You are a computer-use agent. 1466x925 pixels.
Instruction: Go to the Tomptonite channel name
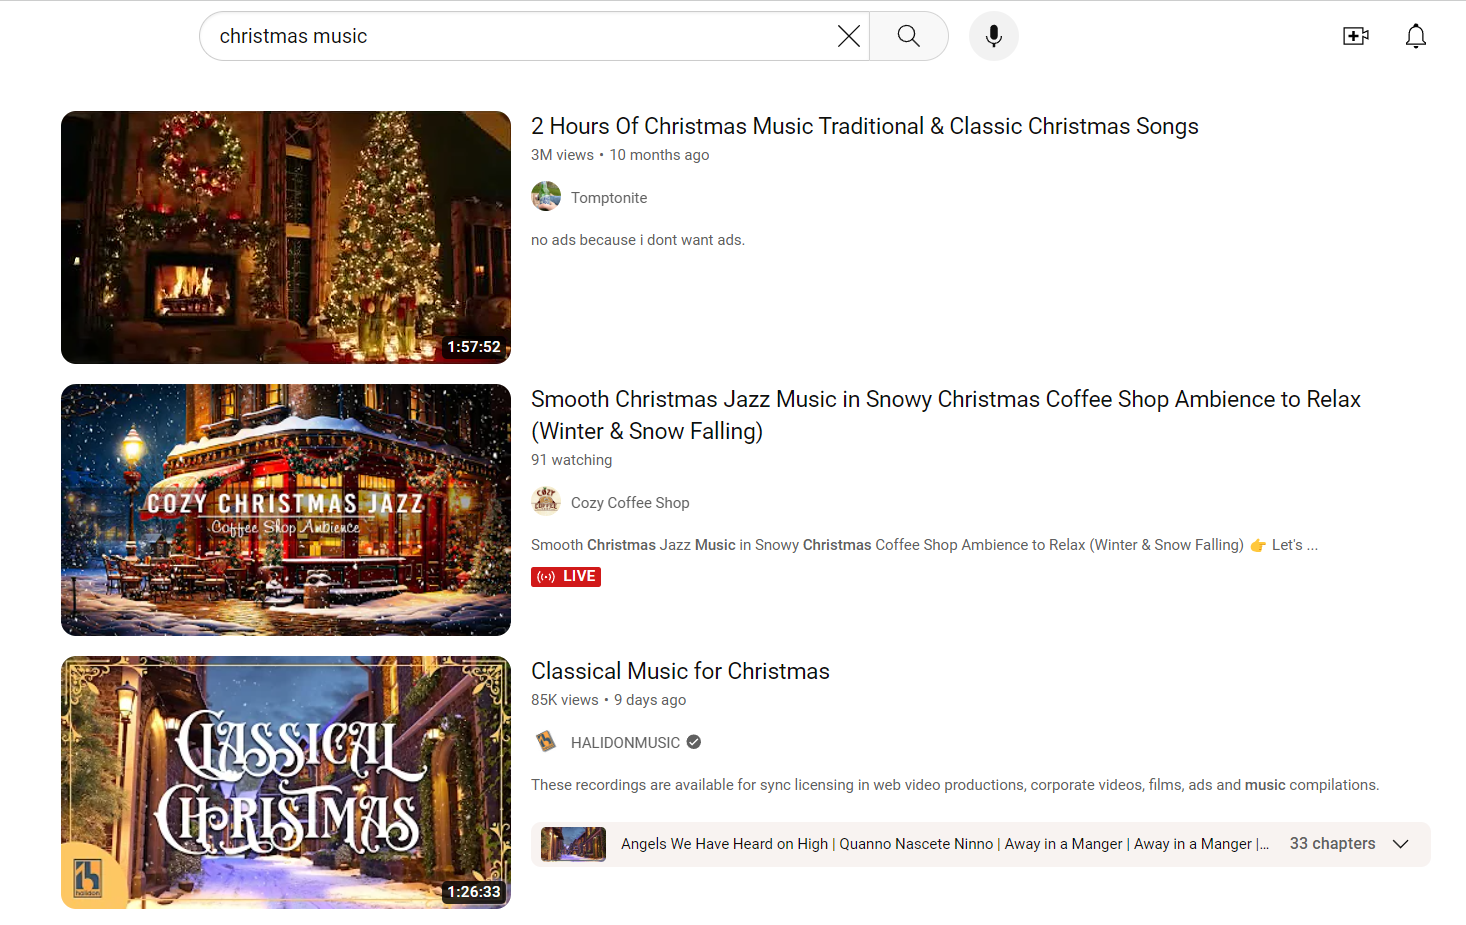point(609,198)
